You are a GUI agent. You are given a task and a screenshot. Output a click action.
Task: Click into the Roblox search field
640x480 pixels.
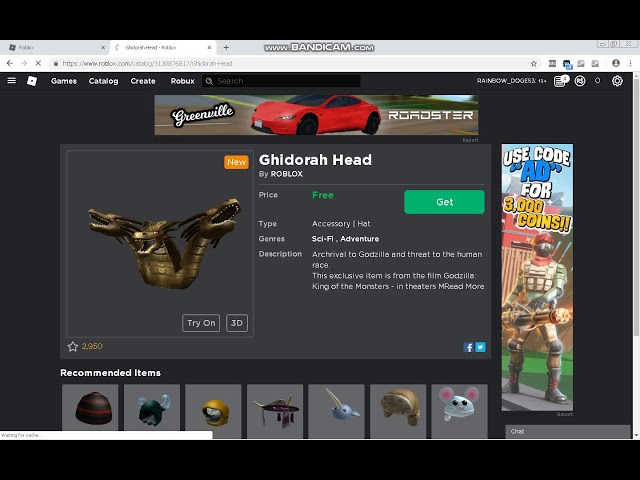(x=281, y=81)
